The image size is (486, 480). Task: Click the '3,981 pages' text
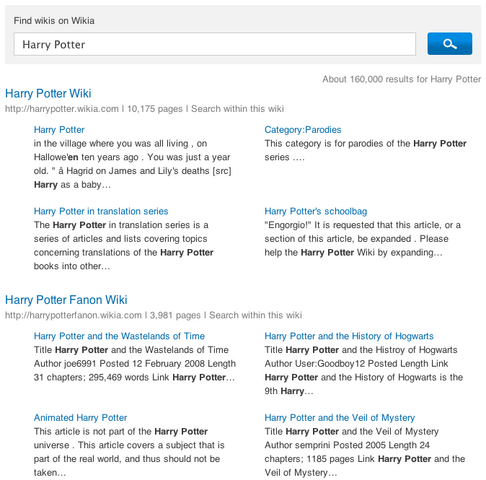(x=175, y=315)
